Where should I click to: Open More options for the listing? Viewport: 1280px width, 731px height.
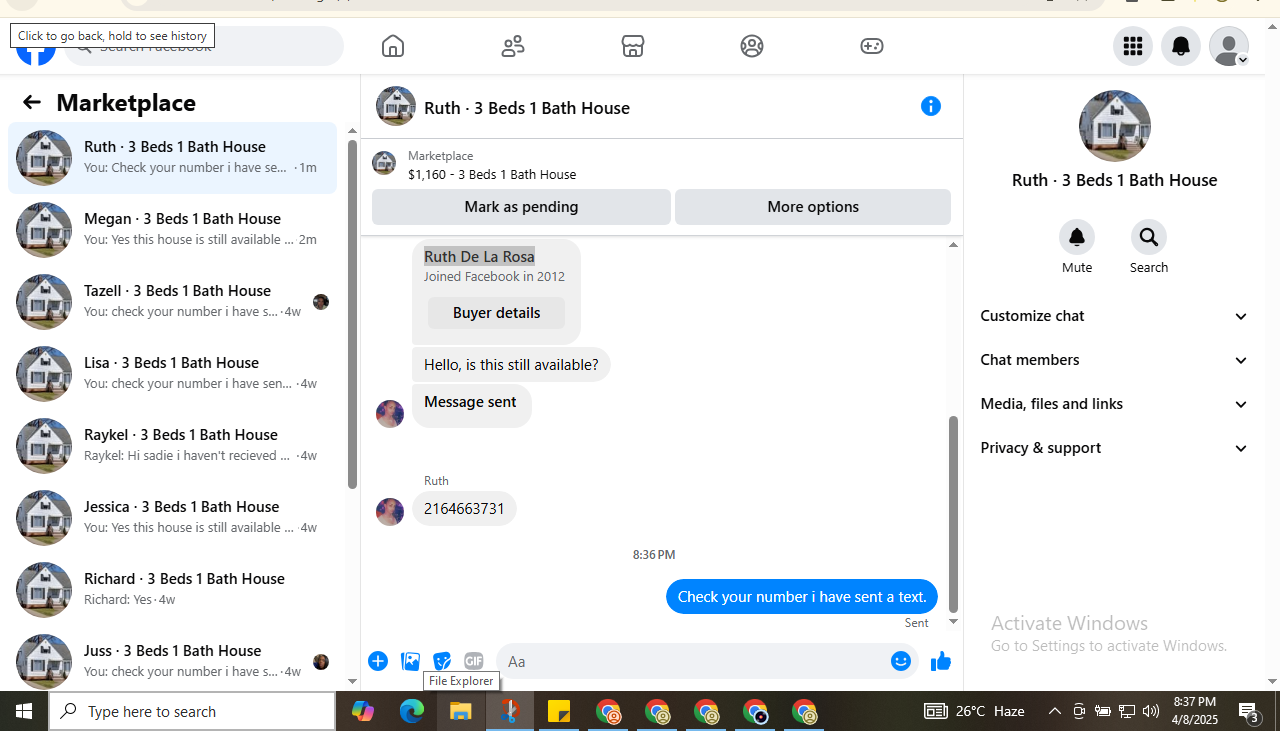[x=813, y=207]
